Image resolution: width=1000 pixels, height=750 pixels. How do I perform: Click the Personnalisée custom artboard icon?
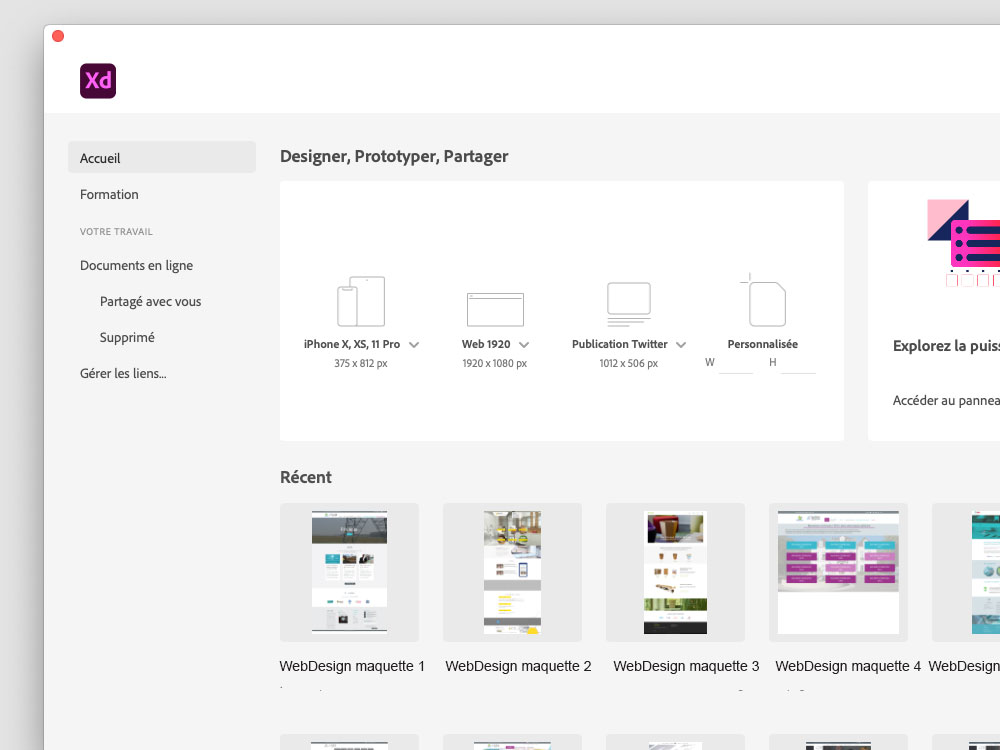(765, 300)
